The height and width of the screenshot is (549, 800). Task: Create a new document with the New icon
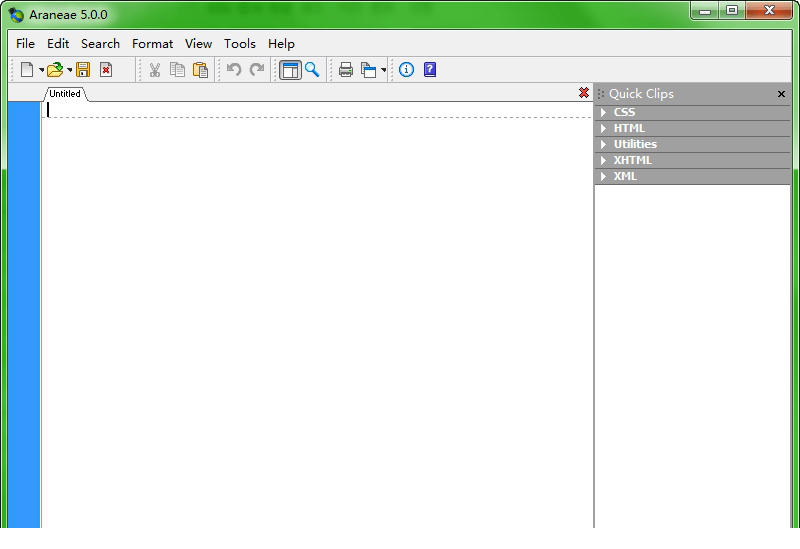27,70
